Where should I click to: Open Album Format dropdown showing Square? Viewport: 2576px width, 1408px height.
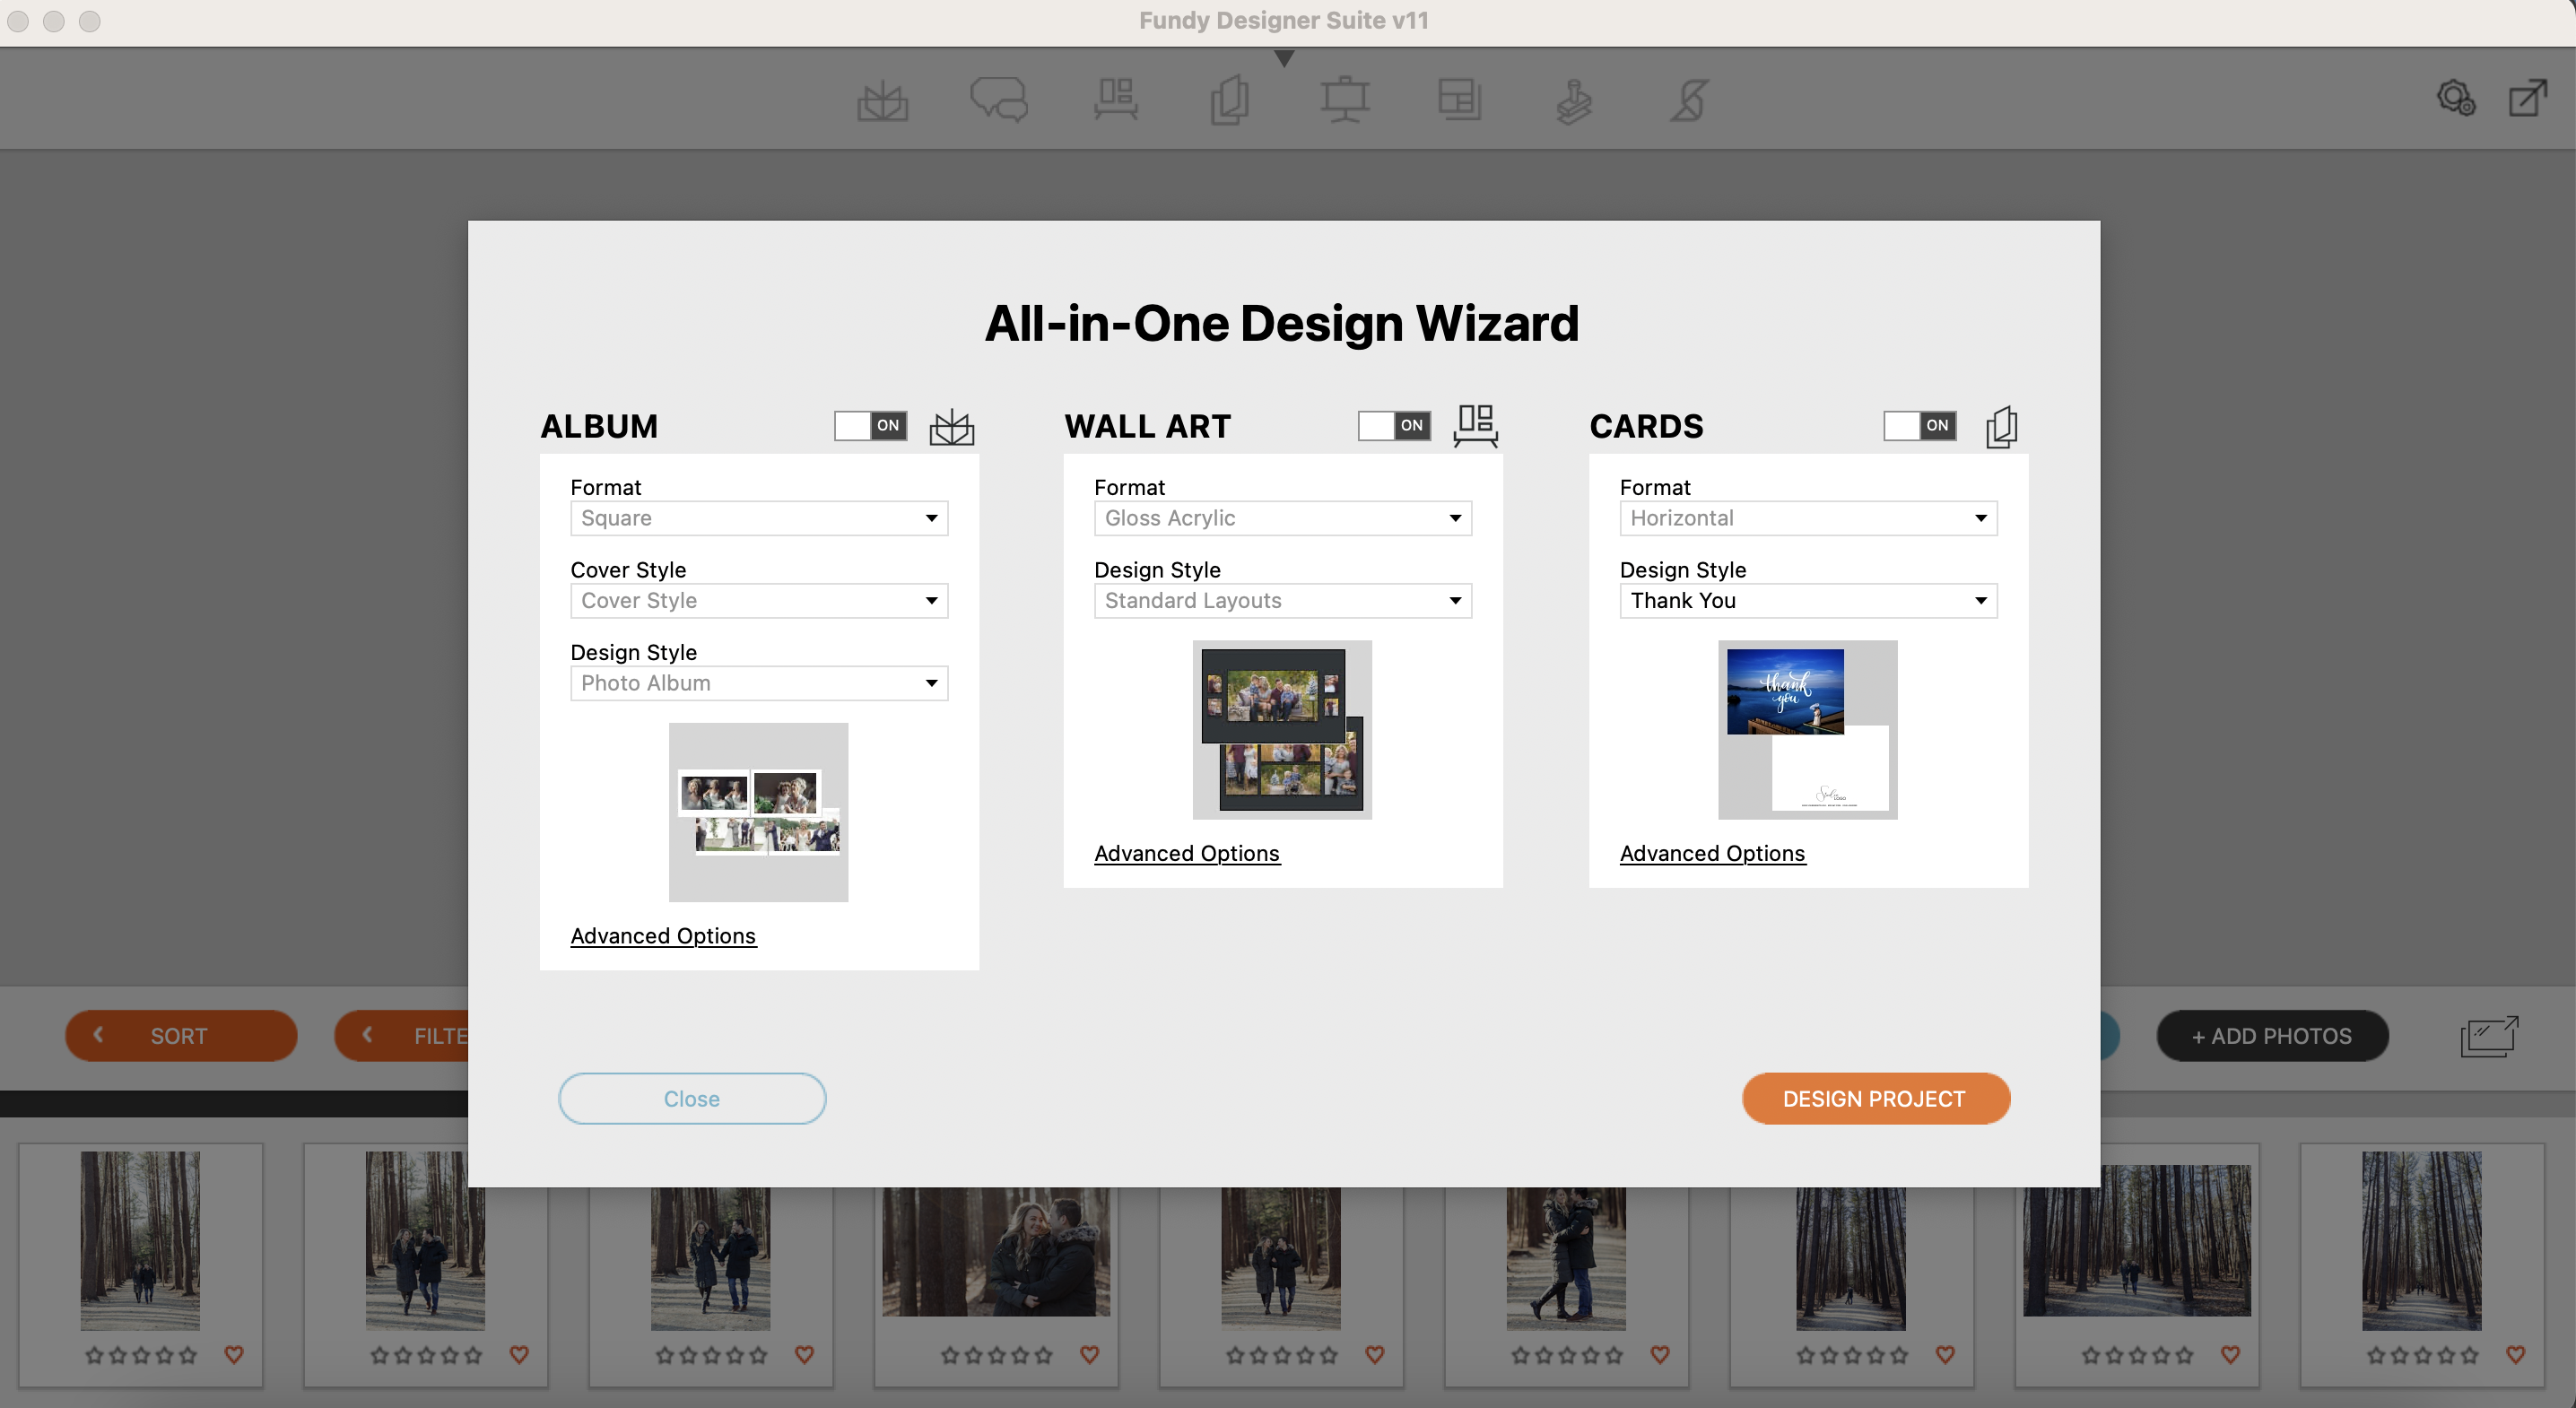[759, 518]
